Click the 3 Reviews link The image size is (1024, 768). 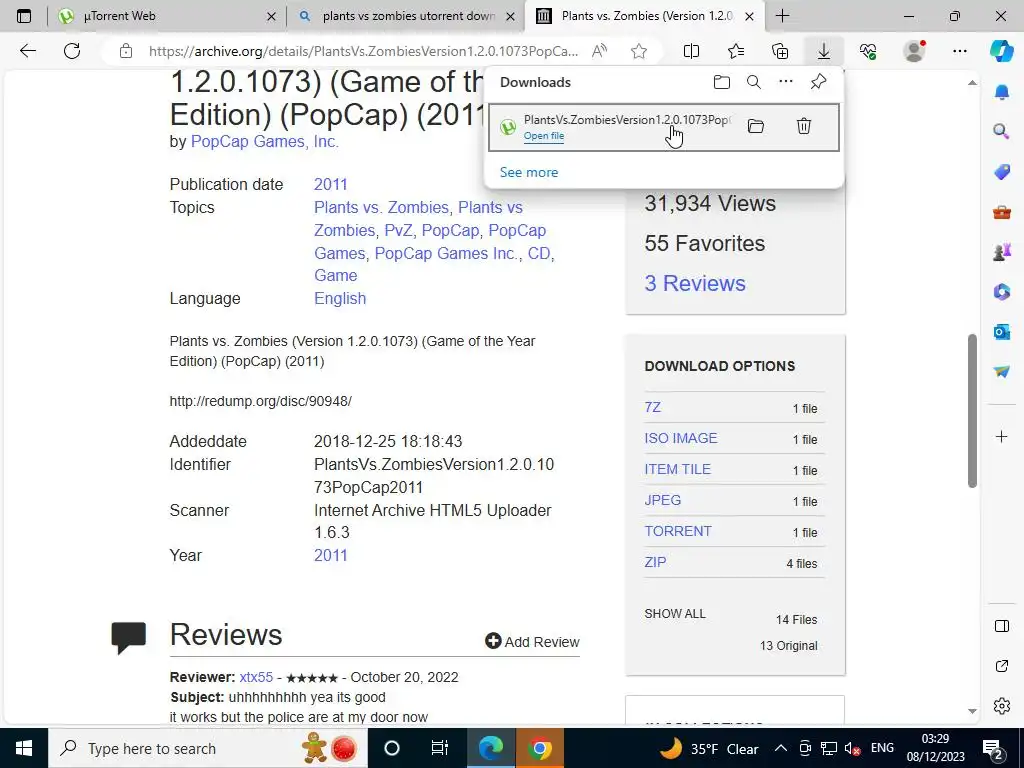pos(695,283)
